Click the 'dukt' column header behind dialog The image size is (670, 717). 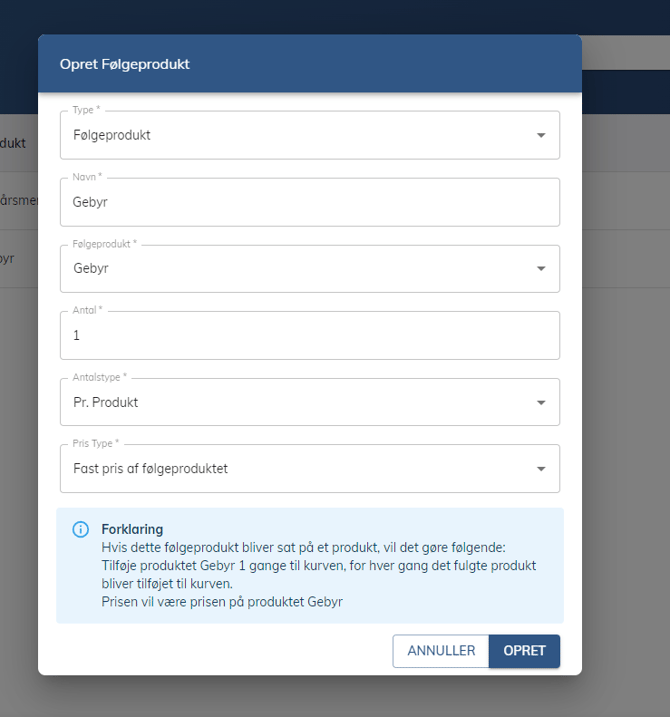(13, 143)
